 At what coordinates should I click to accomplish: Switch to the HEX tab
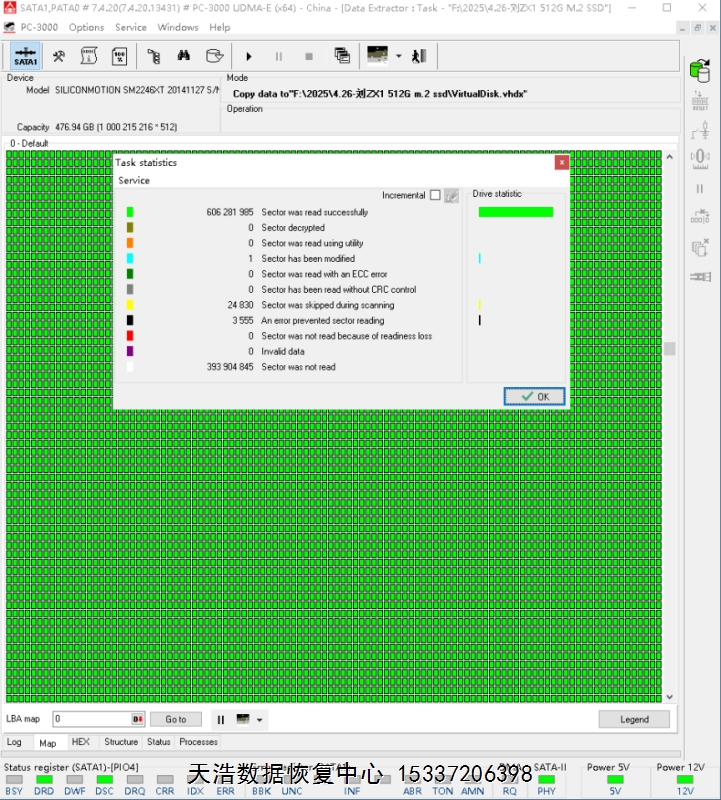[x=81, y=742]
